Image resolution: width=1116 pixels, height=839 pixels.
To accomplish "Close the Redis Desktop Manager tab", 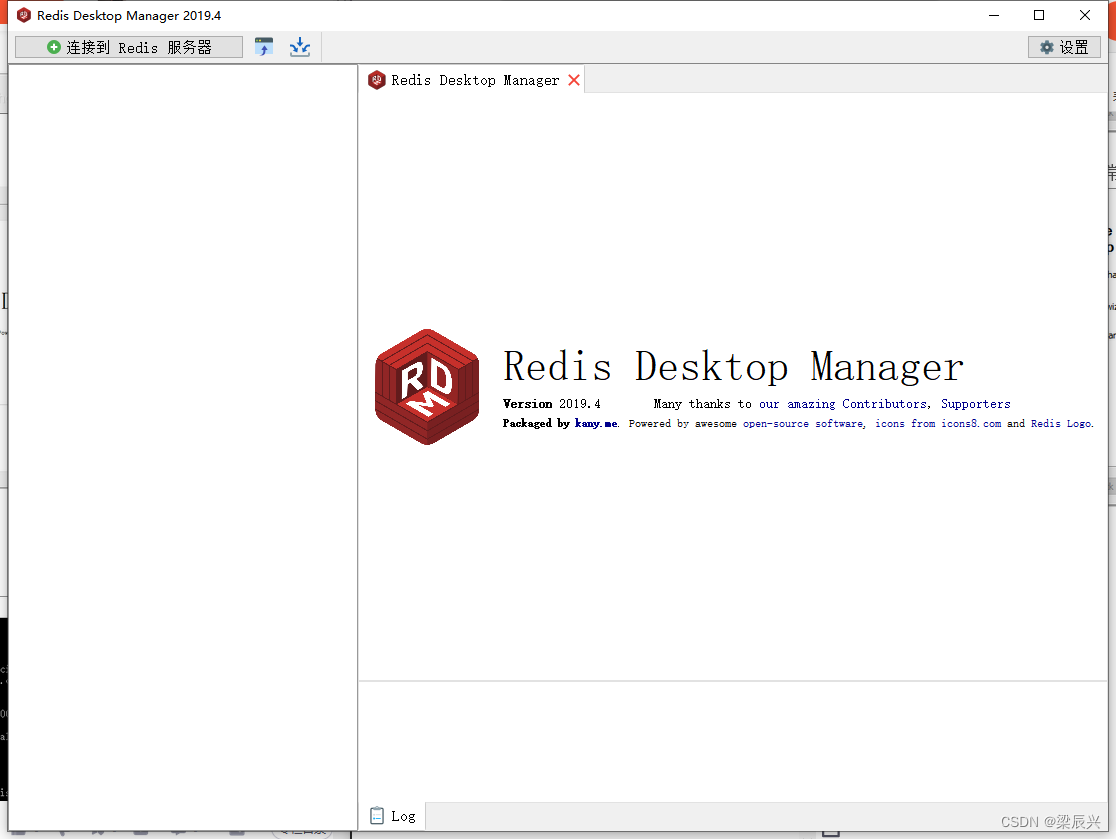I will click(x=574, y=80).
